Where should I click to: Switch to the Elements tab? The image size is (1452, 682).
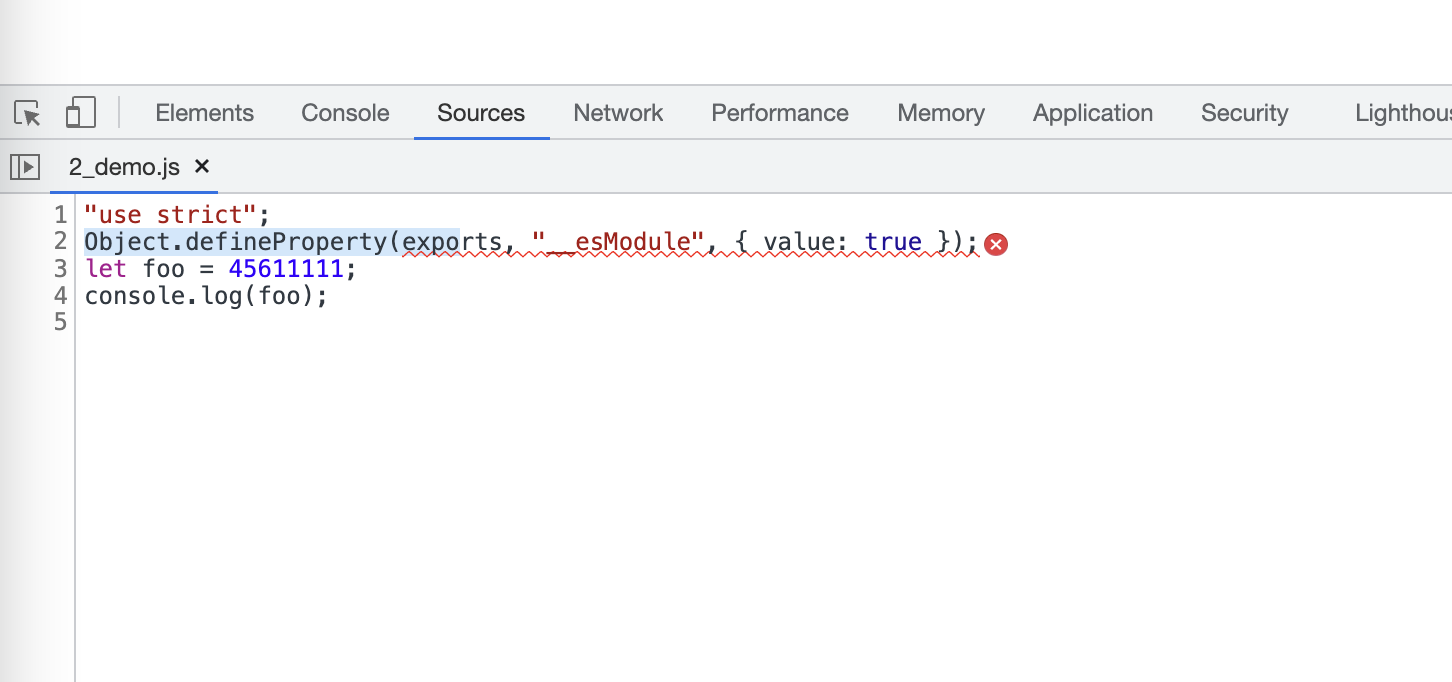(x=205, y=113)
